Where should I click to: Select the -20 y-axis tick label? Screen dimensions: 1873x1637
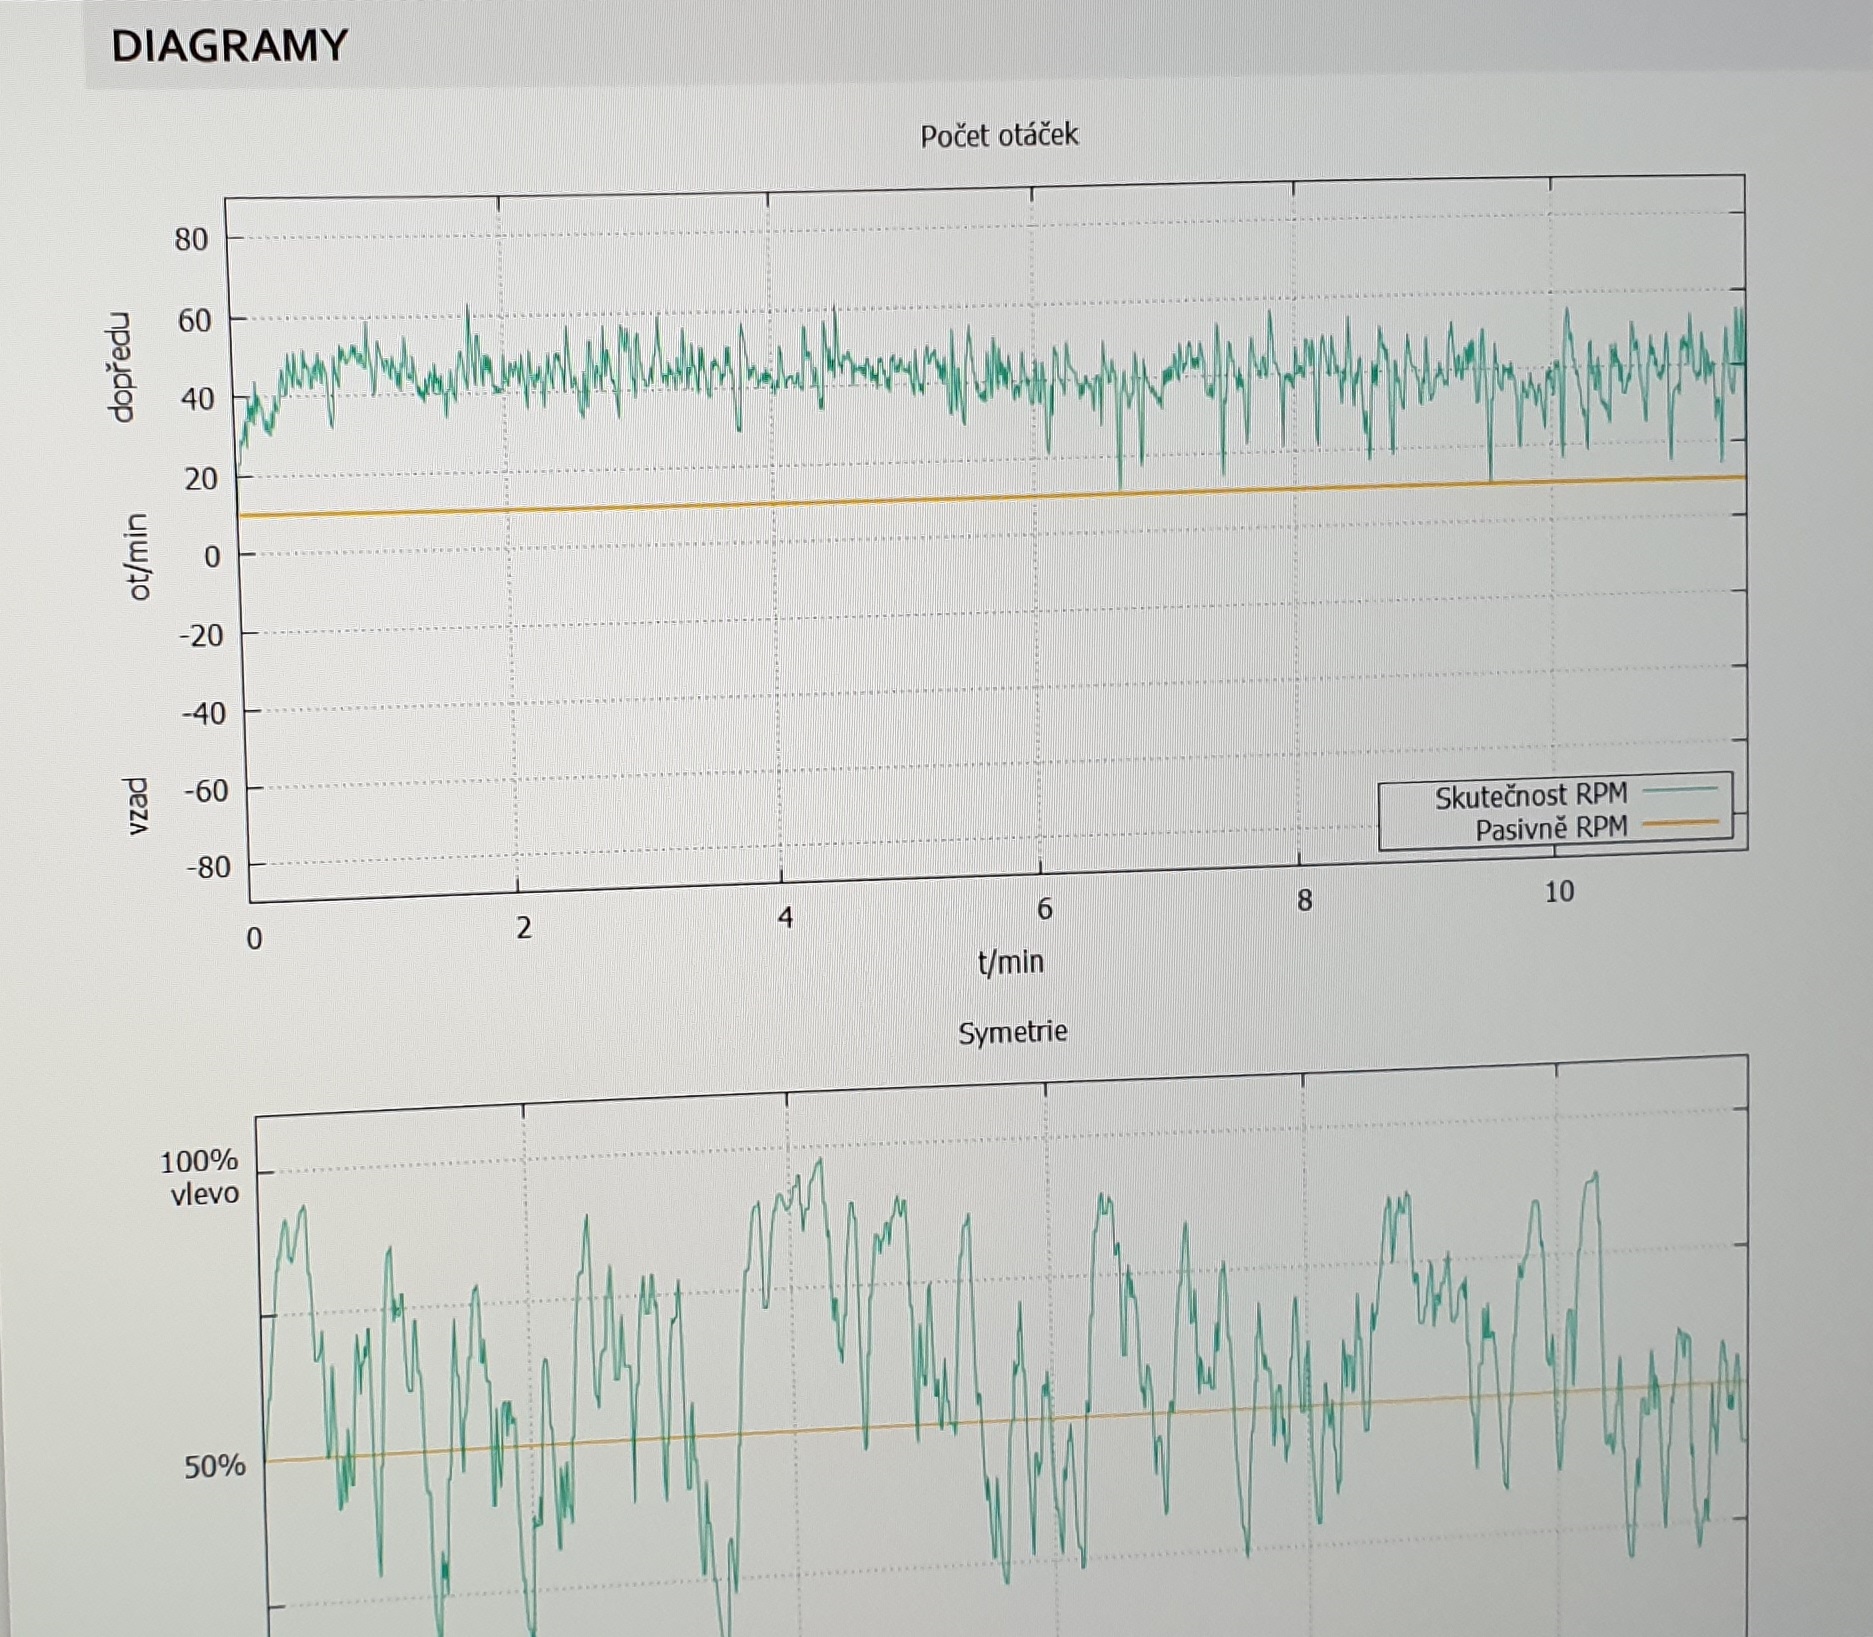click(x=200, y=635)
